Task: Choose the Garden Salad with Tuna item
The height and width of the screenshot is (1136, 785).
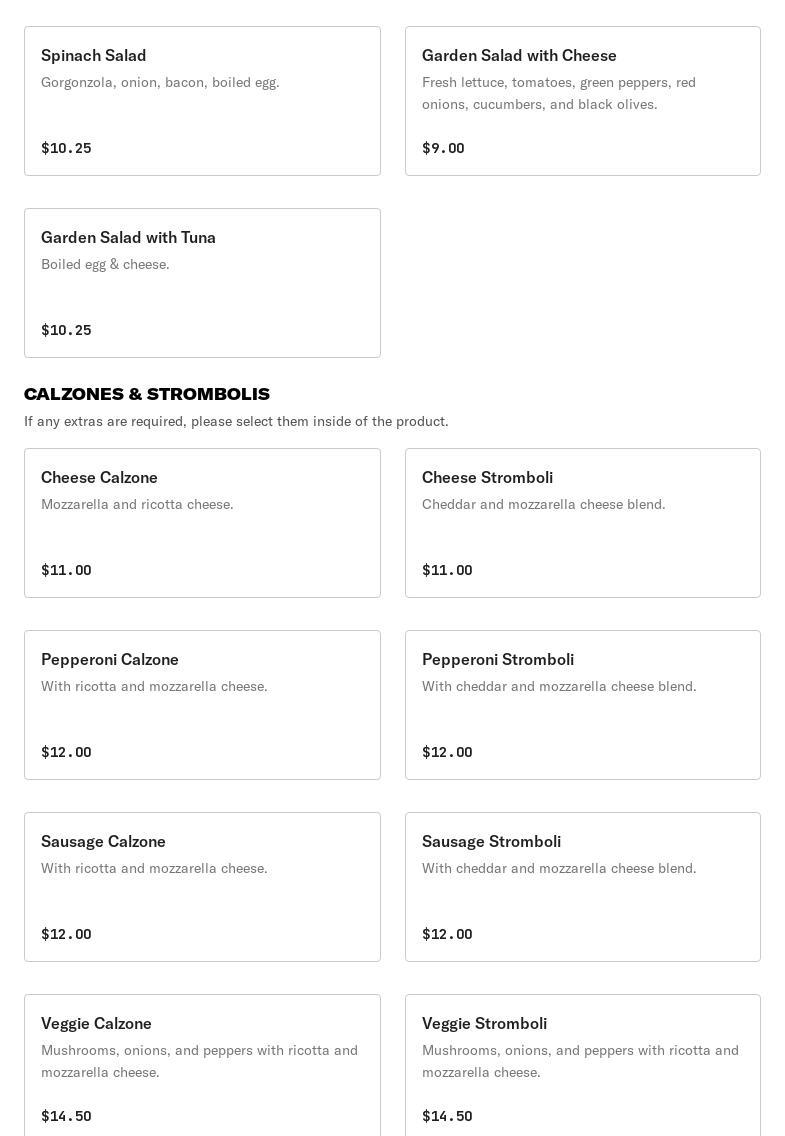Action: coord(202,283)
